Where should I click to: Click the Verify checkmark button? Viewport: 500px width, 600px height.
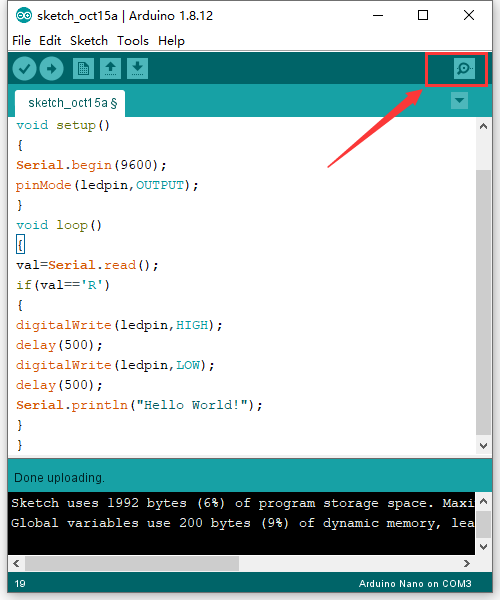coord(24,69)
